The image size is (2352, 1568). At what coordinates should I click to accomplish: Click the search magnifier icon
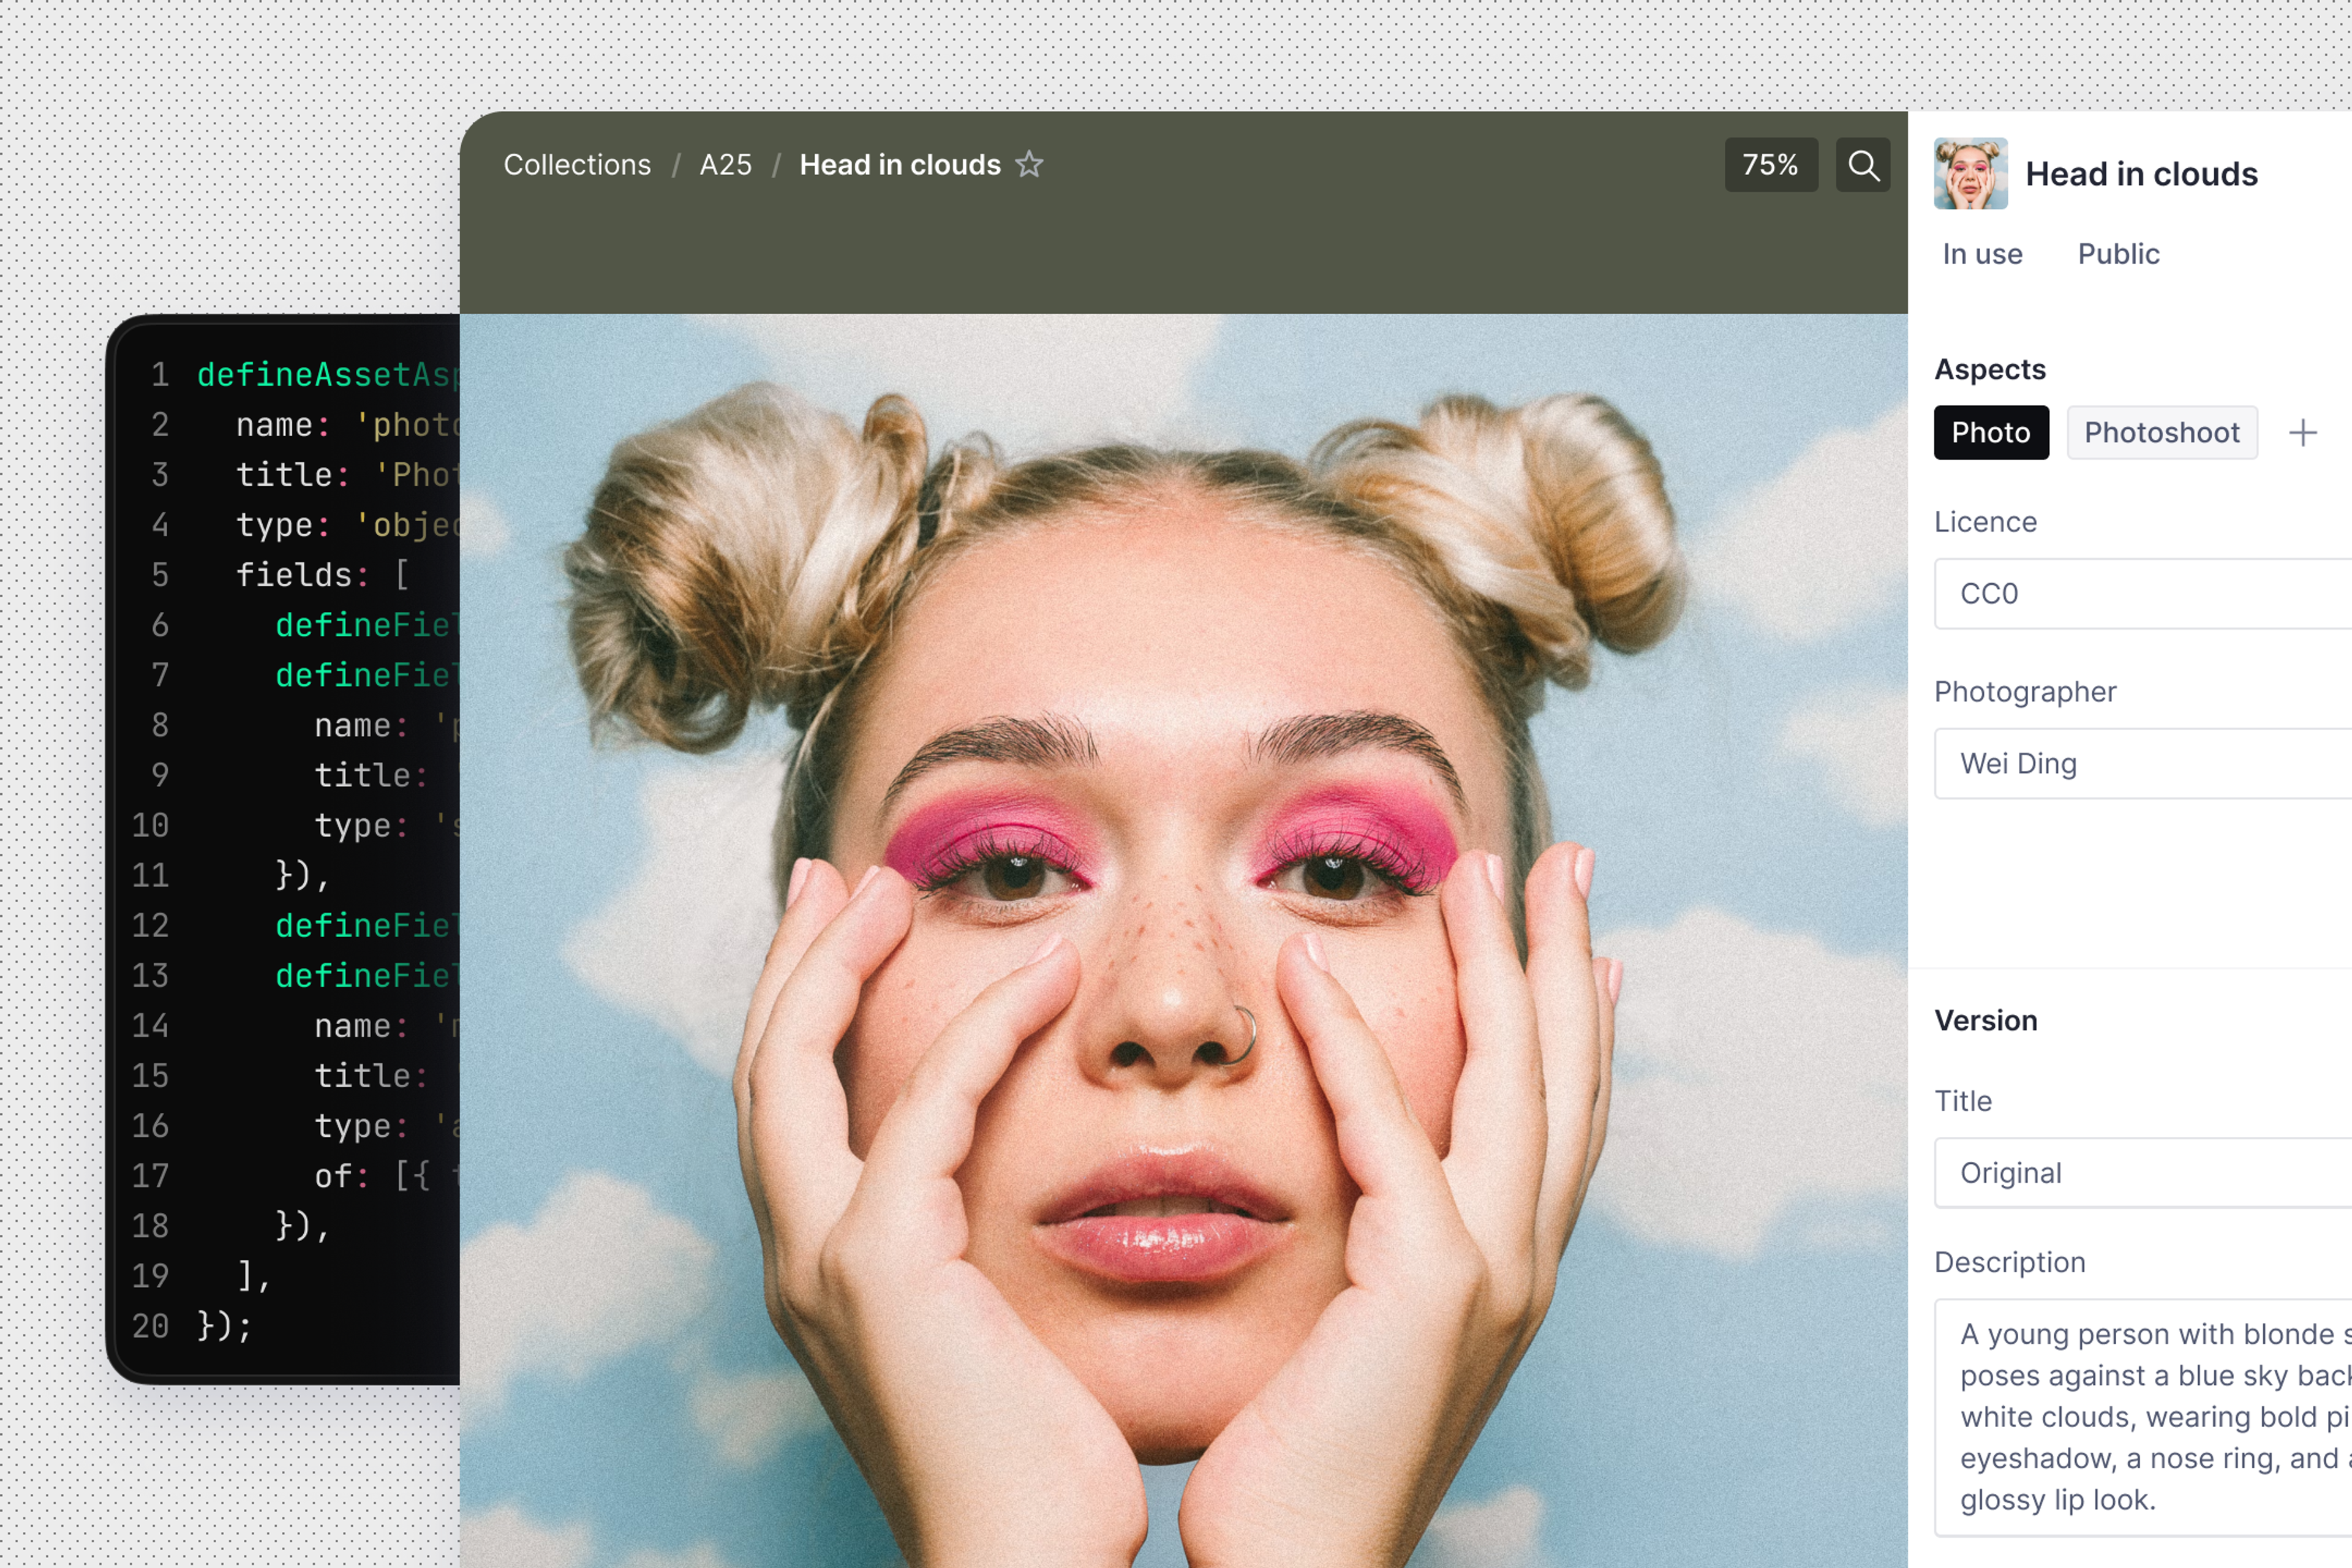[1862, 165]
